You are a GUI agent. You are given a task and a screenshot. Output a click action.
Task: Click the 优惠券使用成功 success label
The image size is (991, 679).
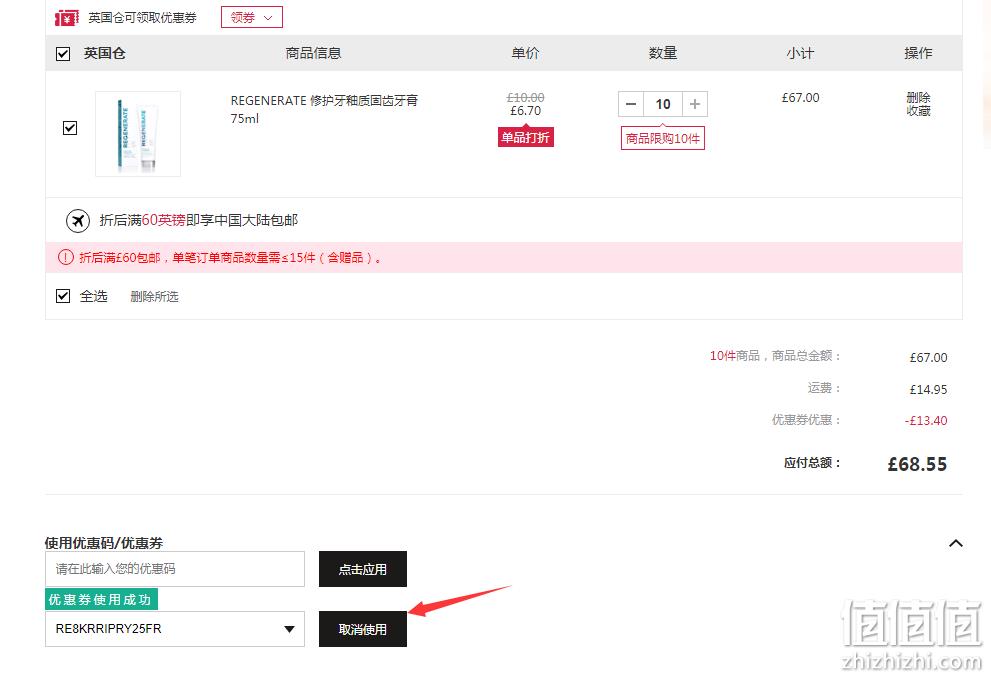[101, 599]
